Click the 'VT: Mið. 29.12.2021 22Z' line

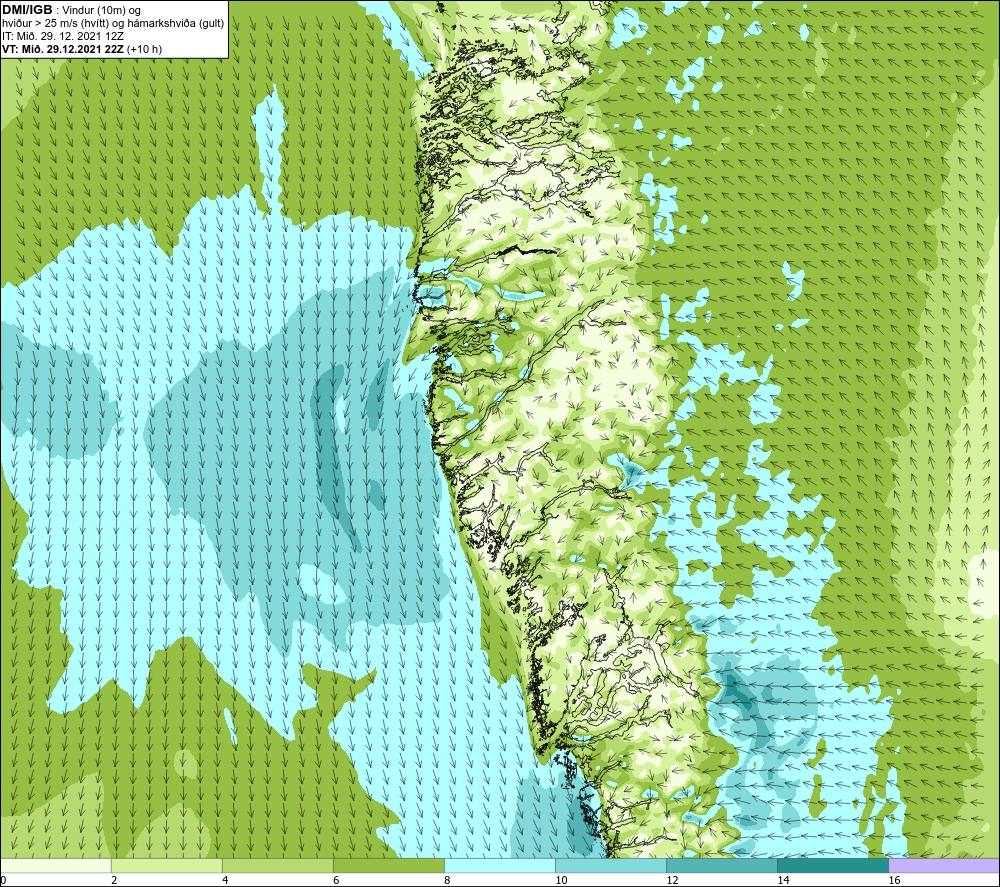pyautogui.click(x=63, y=49)
